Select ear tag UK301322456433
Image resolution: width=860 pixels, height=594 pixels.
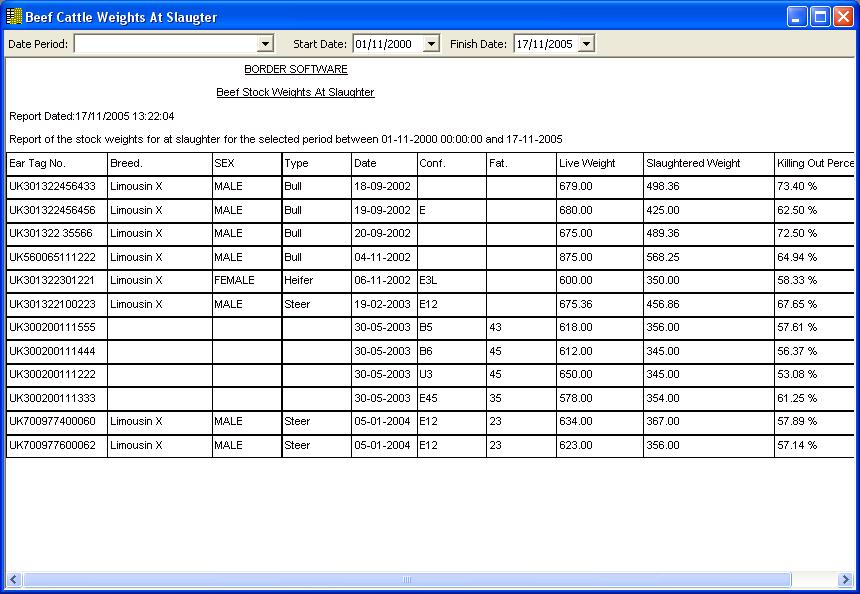pyautogui.click(x=52, y=186)
